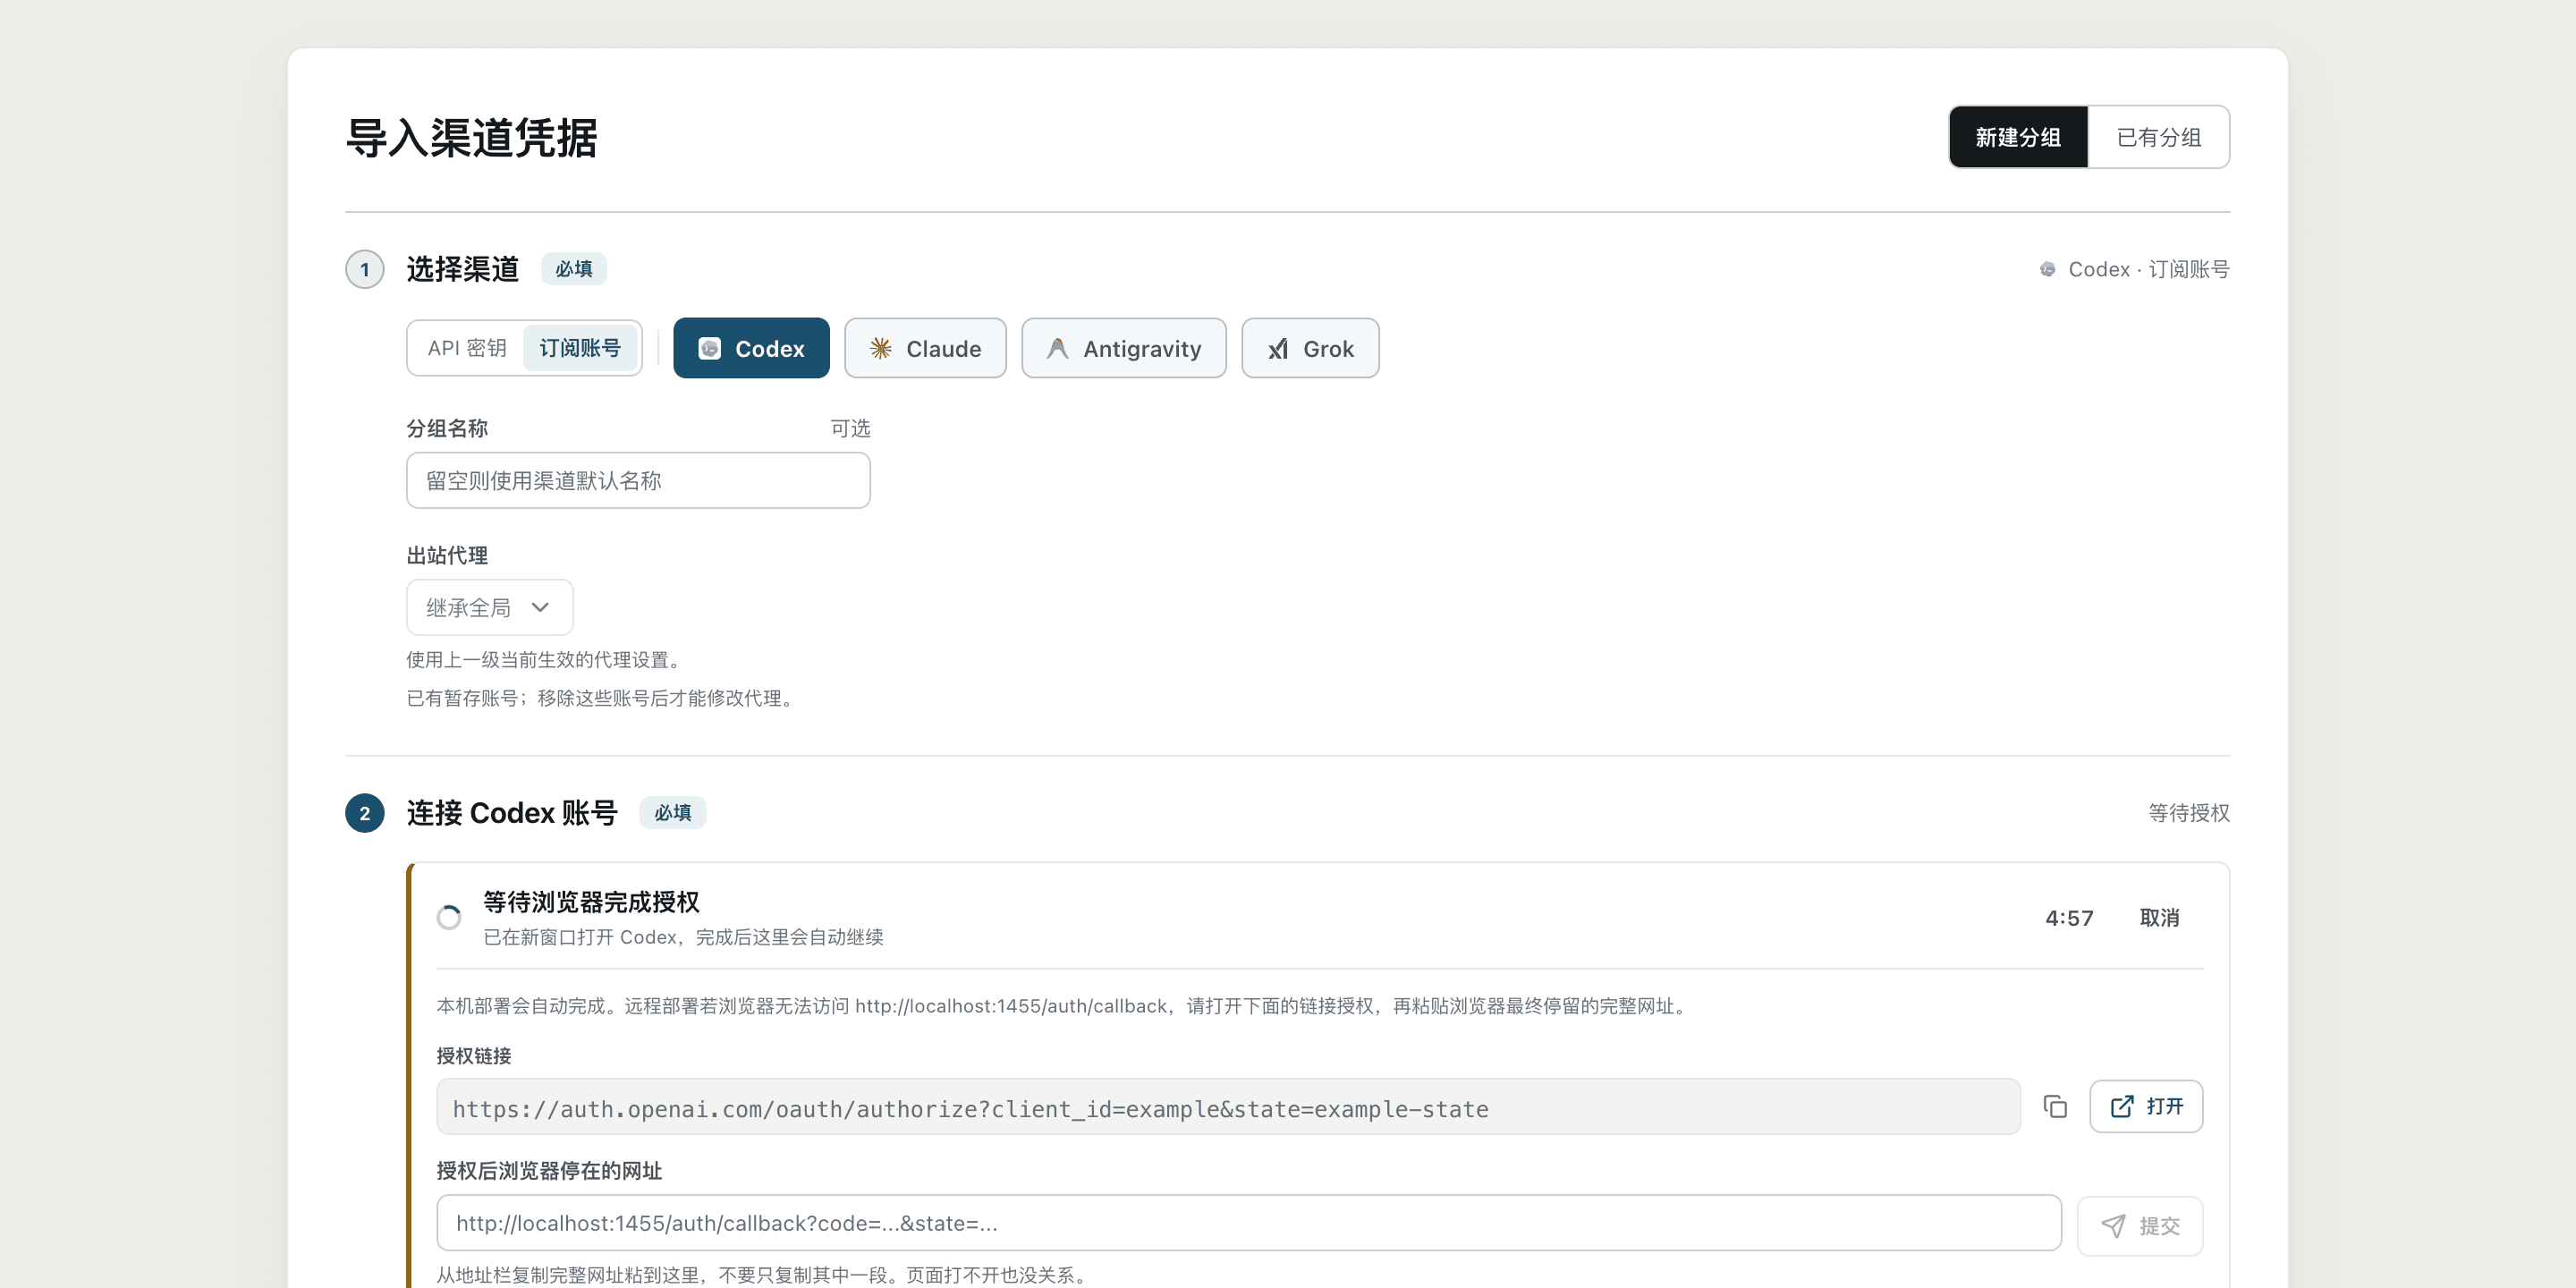Click the Codex · 订阅账号 summary text

2149,269
